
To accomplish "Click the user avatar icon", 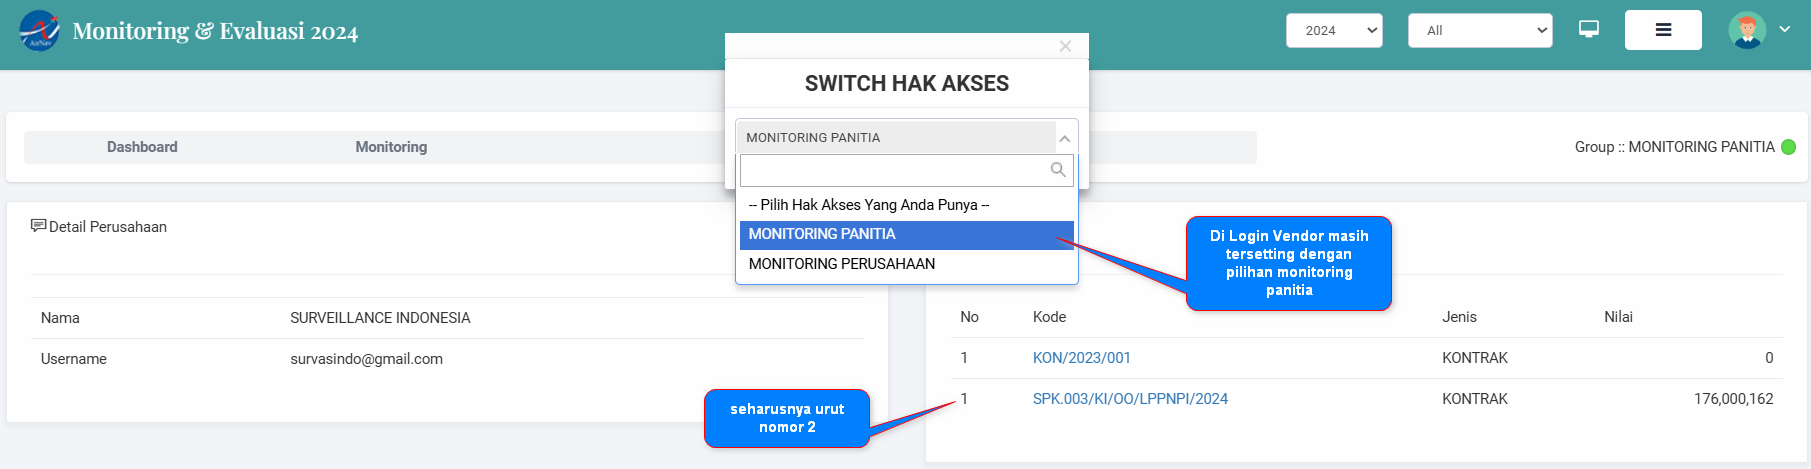I will (x=1746, y=30).
